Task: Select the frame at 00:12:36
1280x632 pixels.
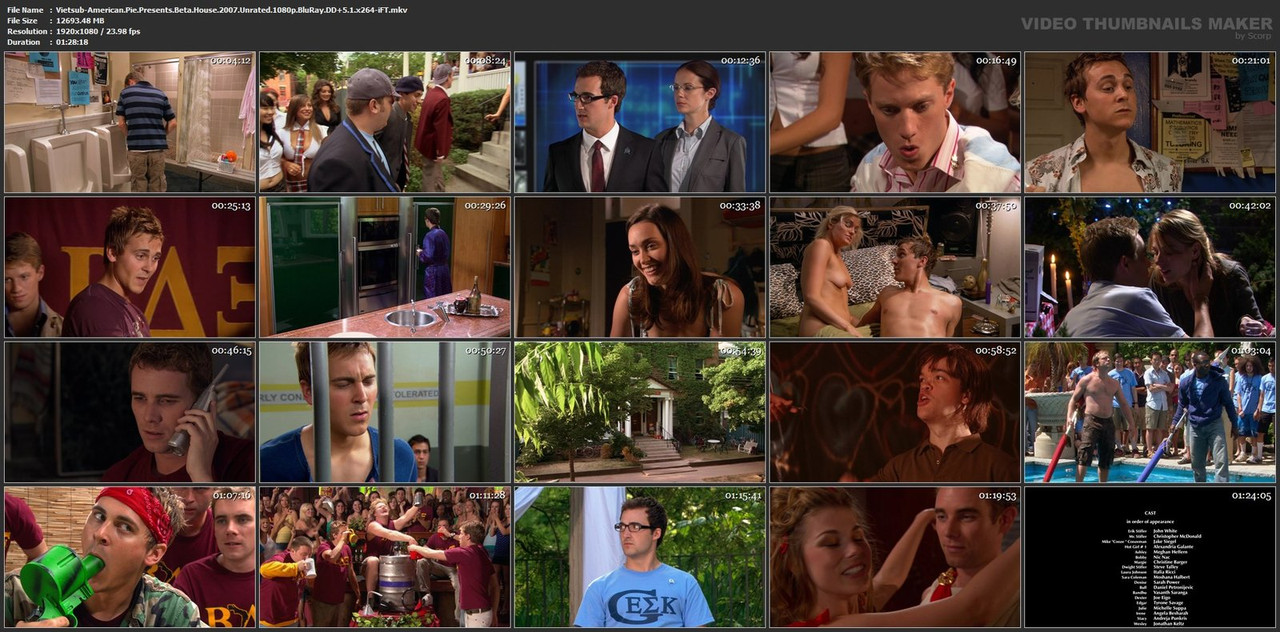Action: [x=640, y=122]
